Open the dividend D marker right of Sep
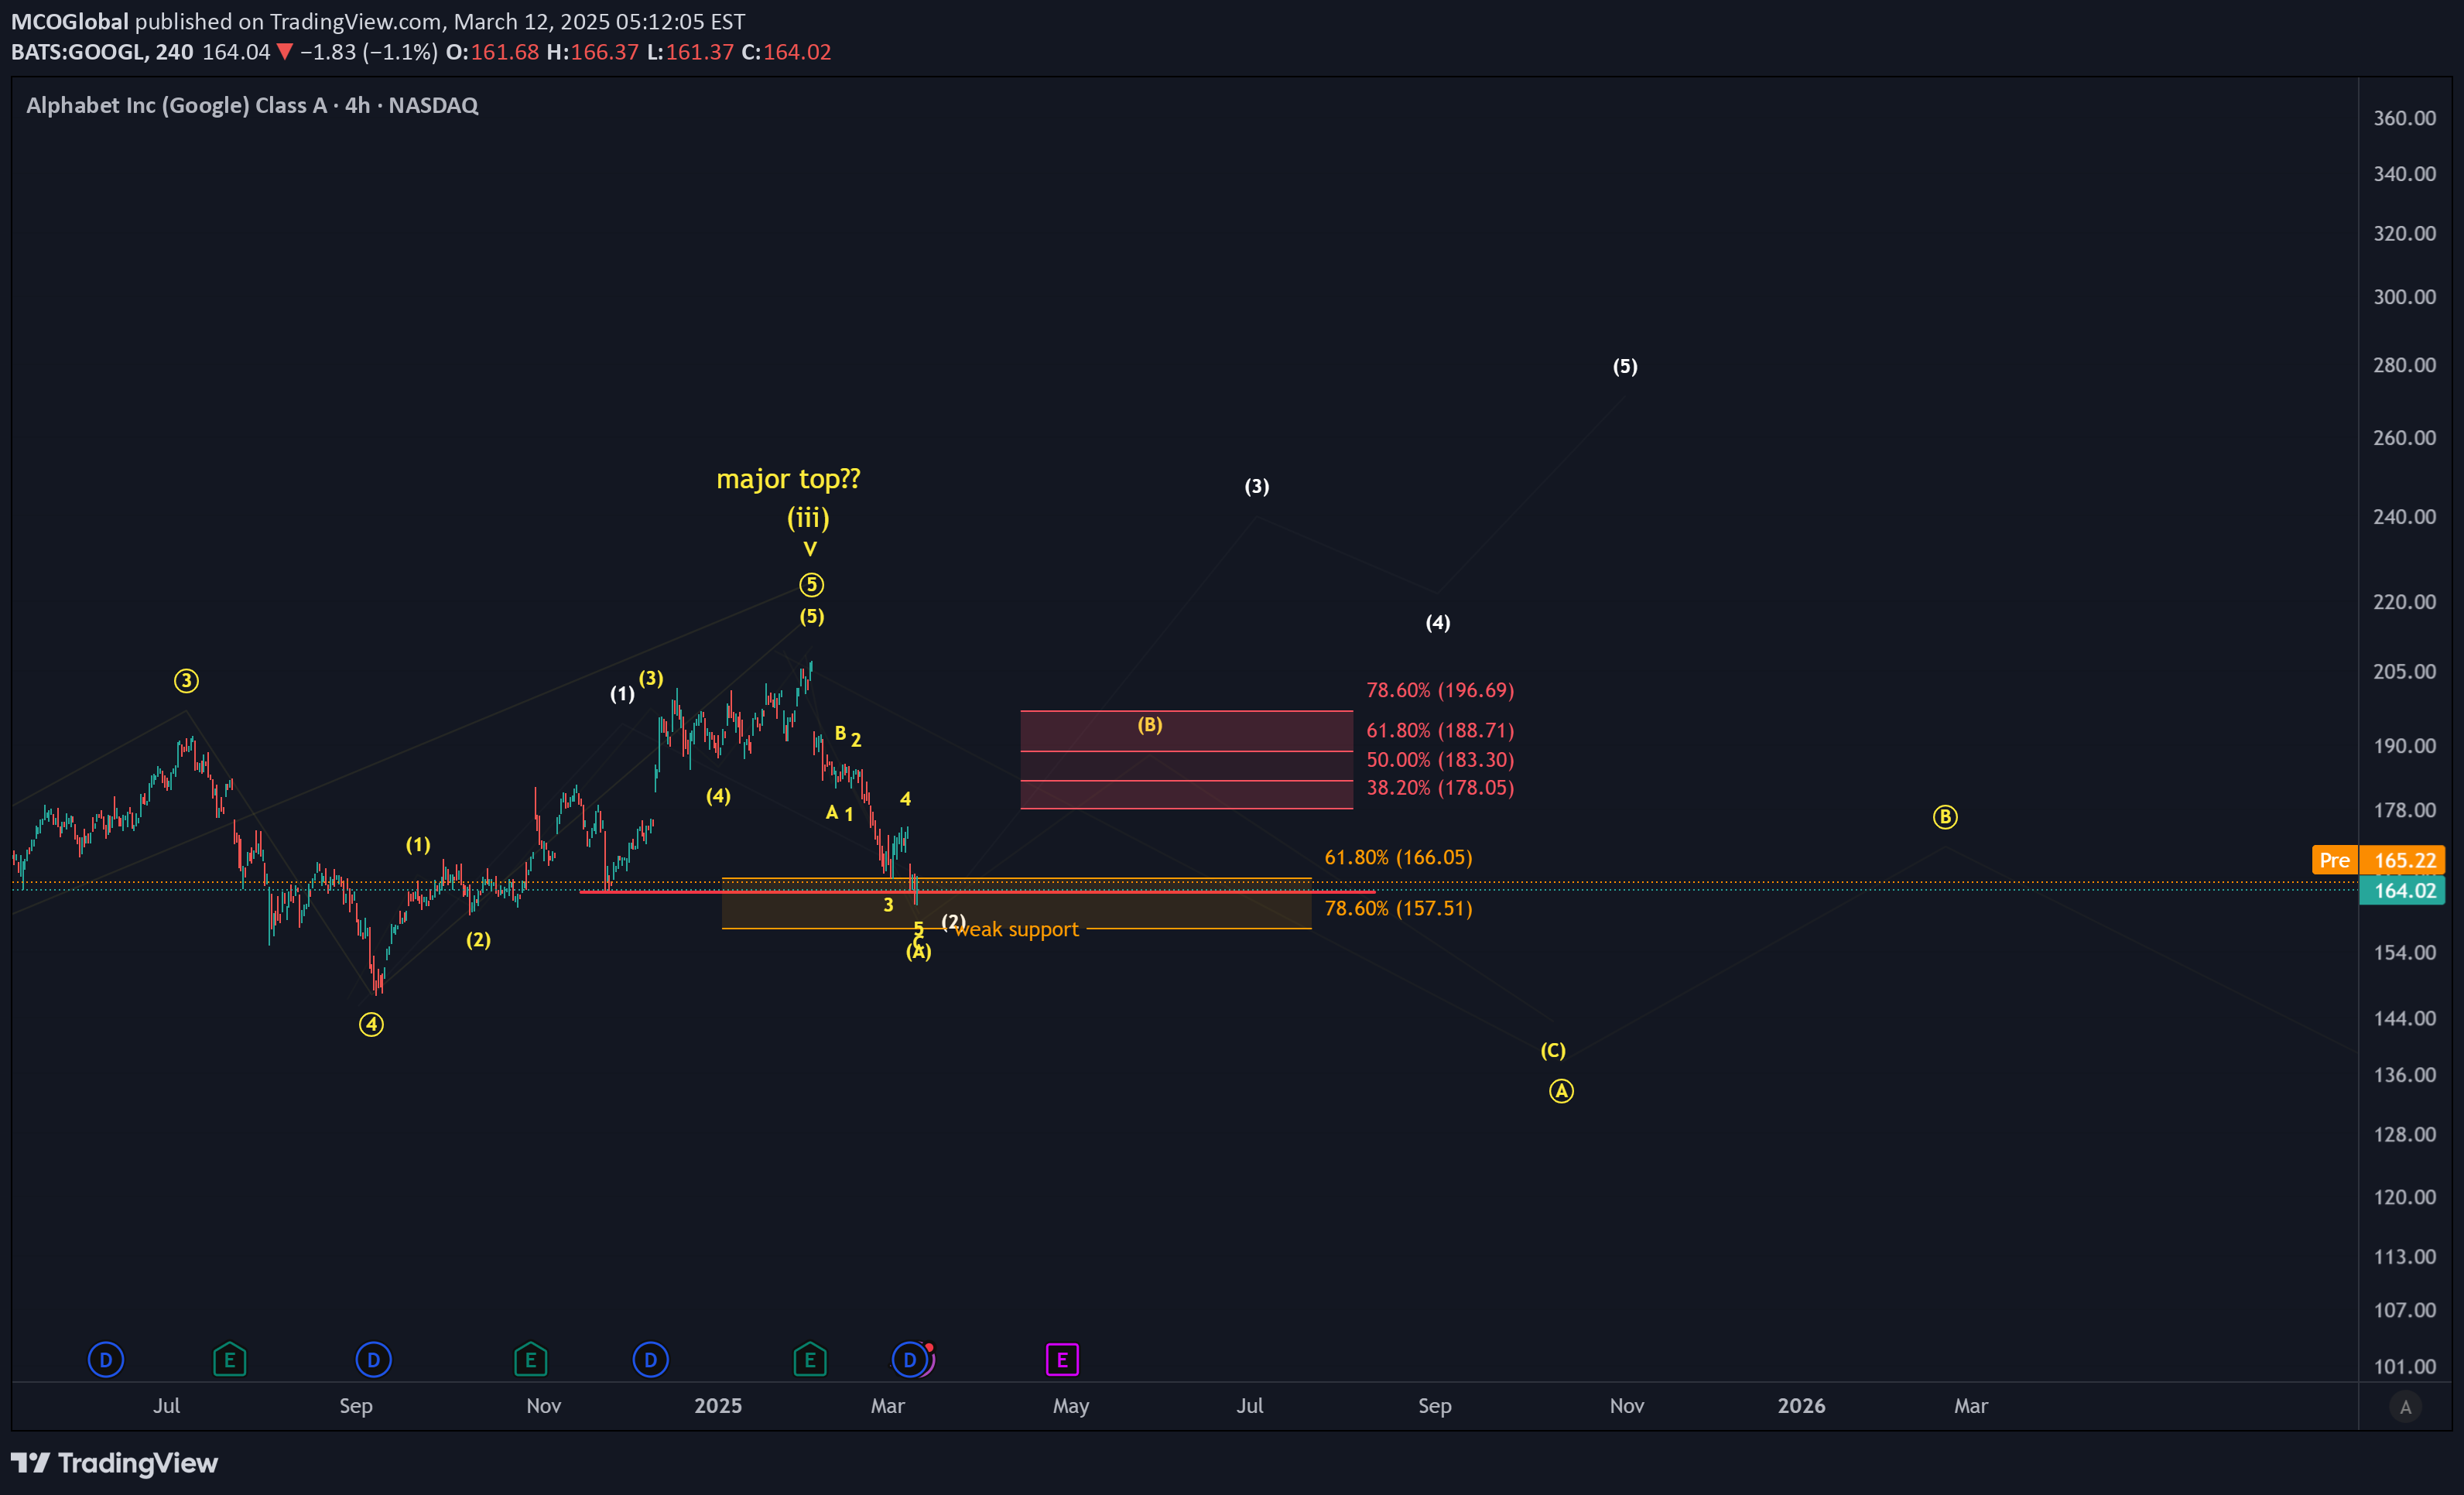 pos(373,1359)
